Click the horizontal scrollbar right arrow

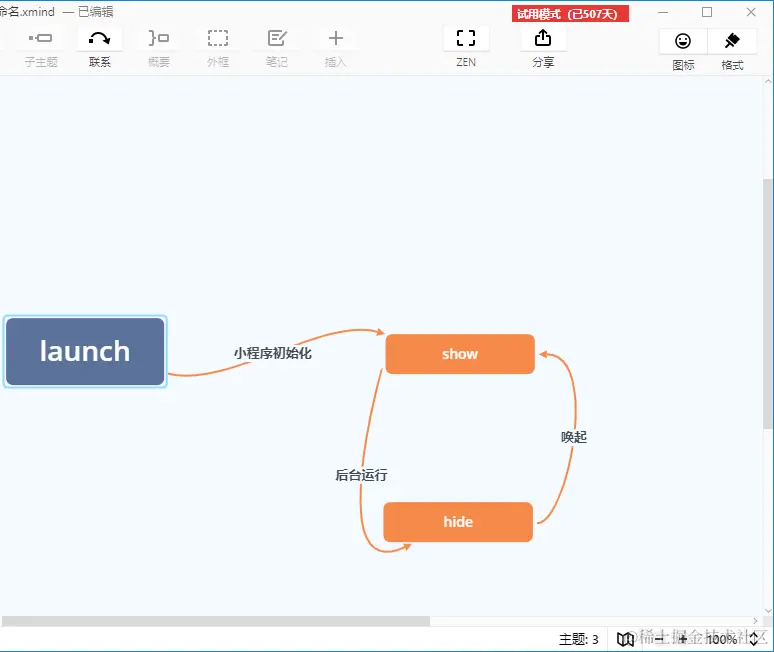pyautogui.click(x=755, y=621)
